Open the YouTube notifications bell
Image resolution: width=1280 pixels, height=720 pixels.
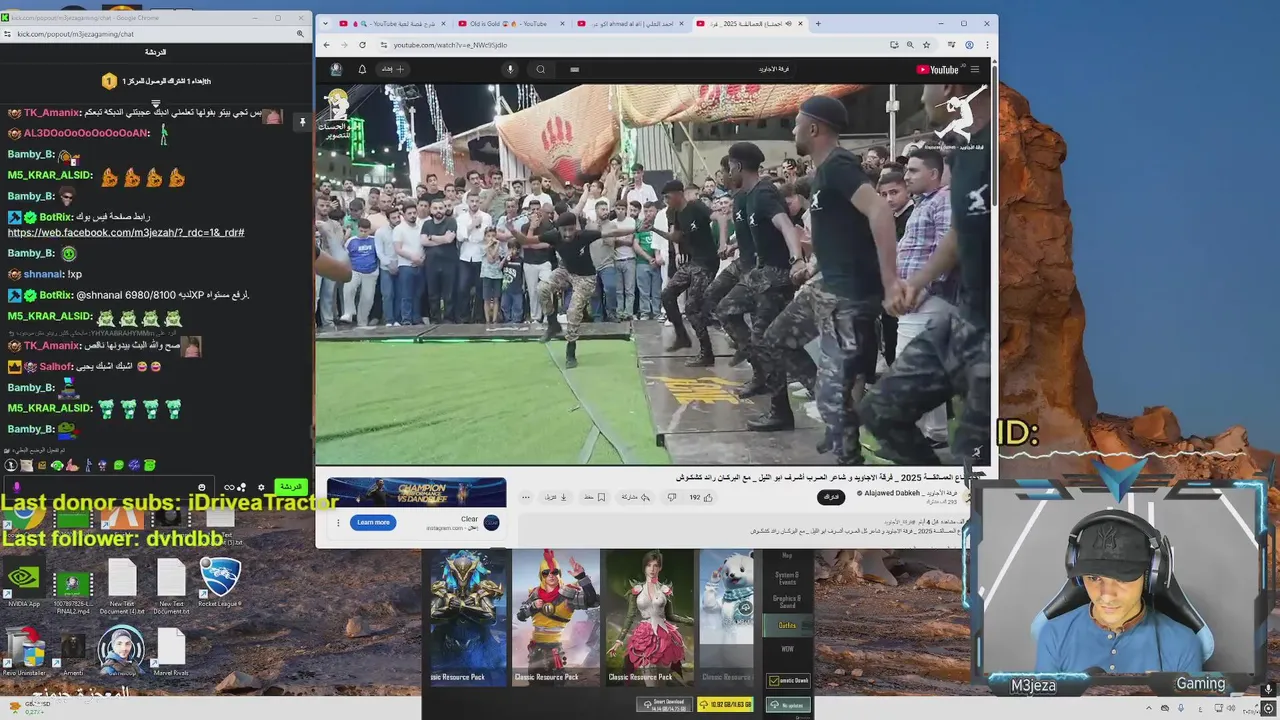point(362,69)
